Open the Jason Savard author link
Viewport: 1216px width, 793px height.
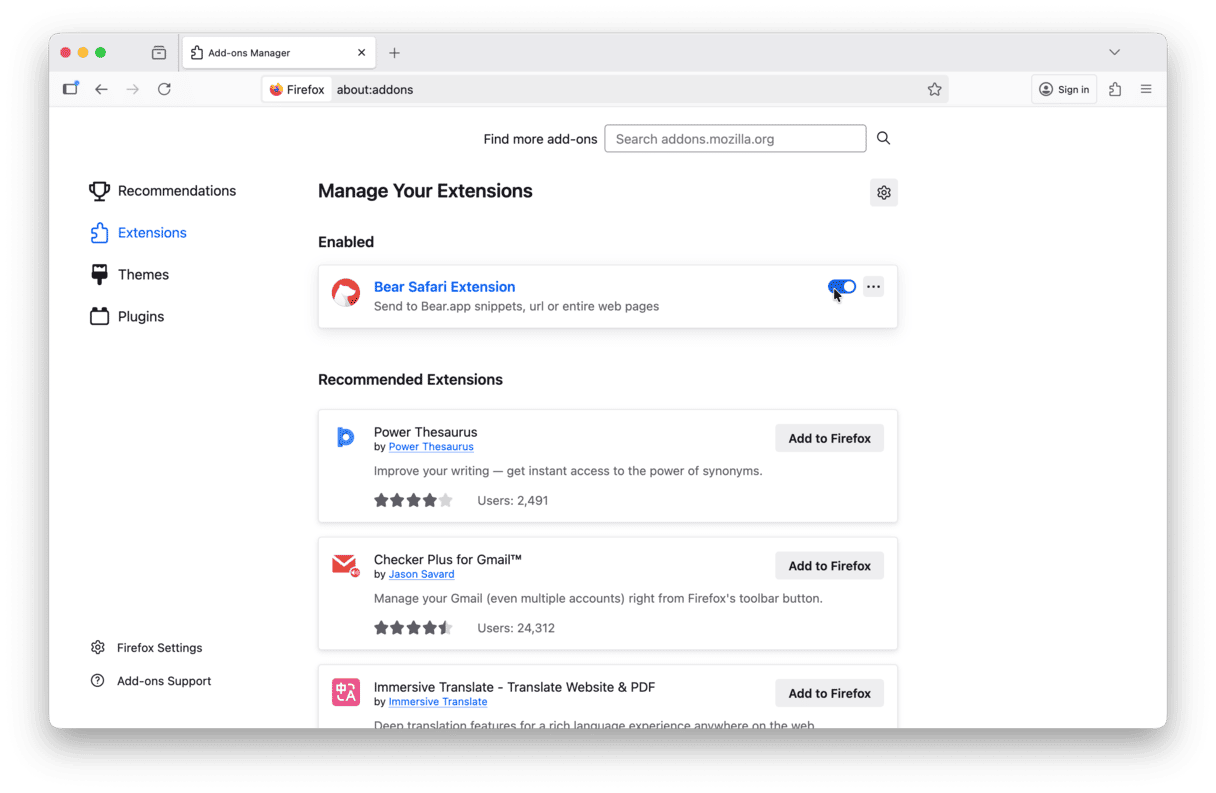pyautogui.click(x=421, y=574)
